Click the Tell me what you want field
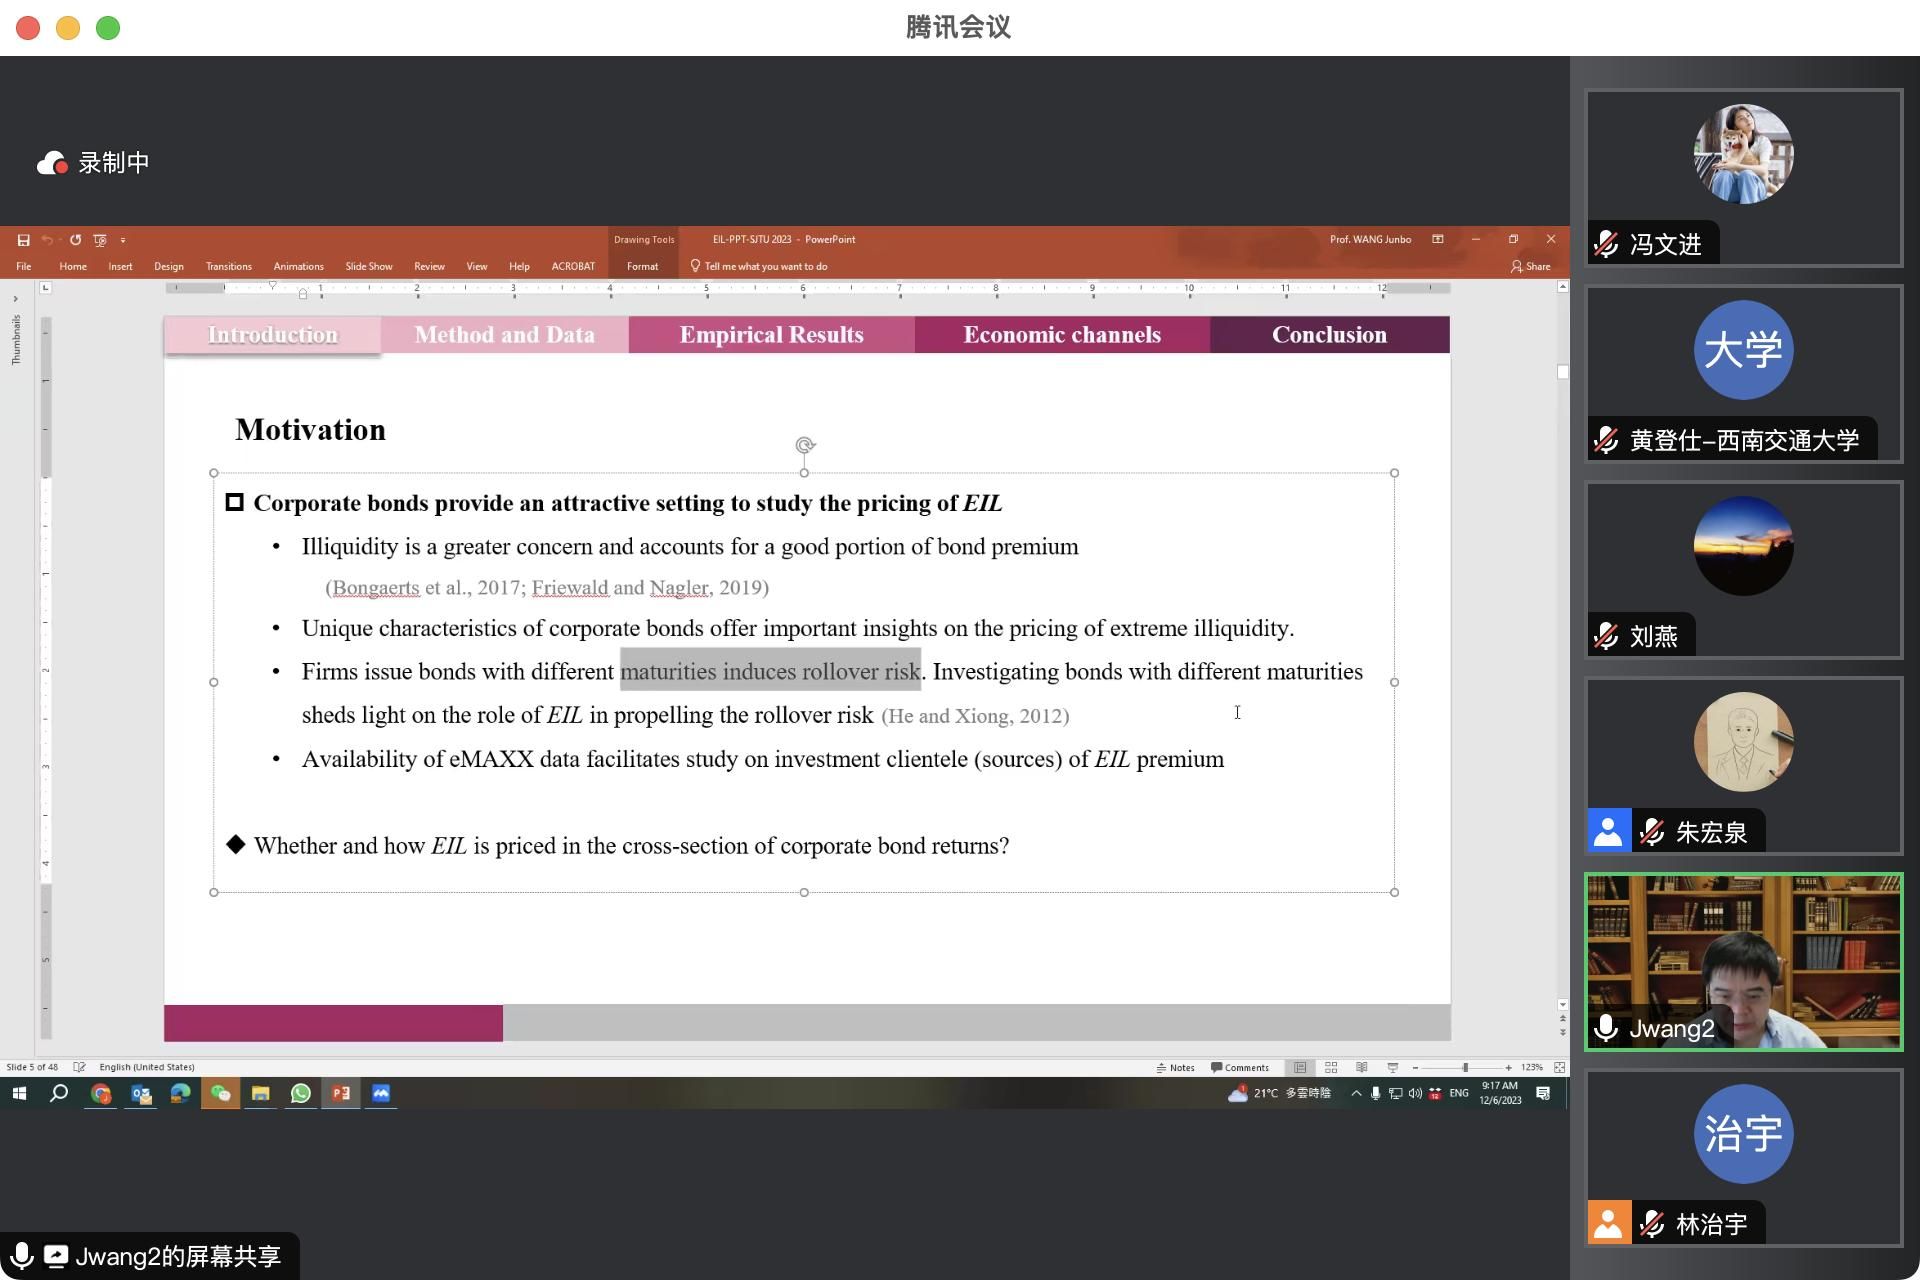 pos(765,267)
